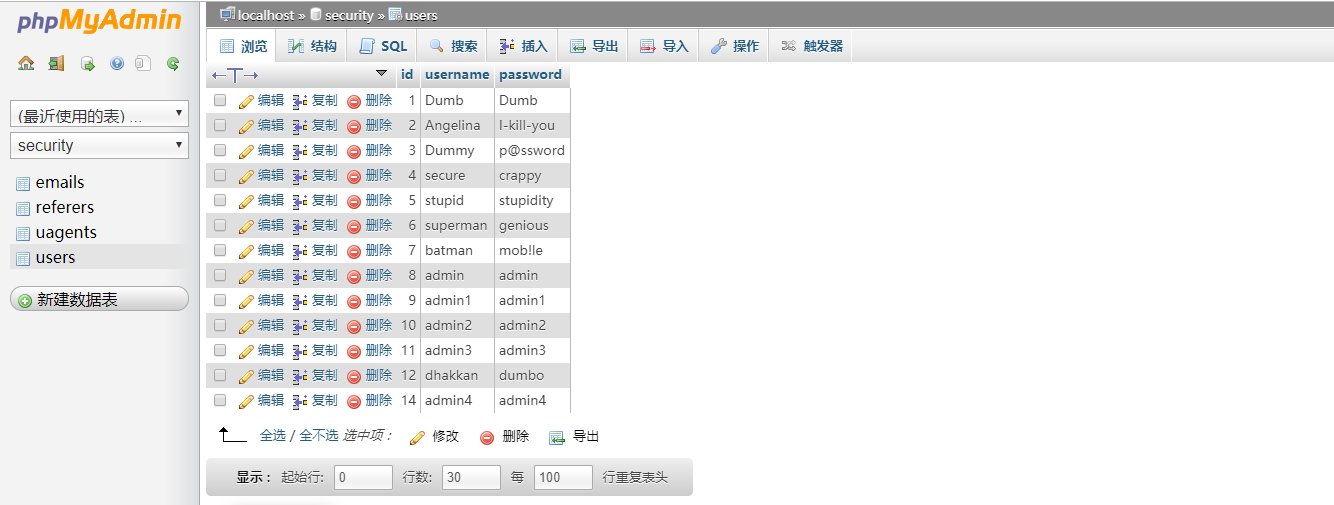Click the 全选 select all link

point(273,436)
